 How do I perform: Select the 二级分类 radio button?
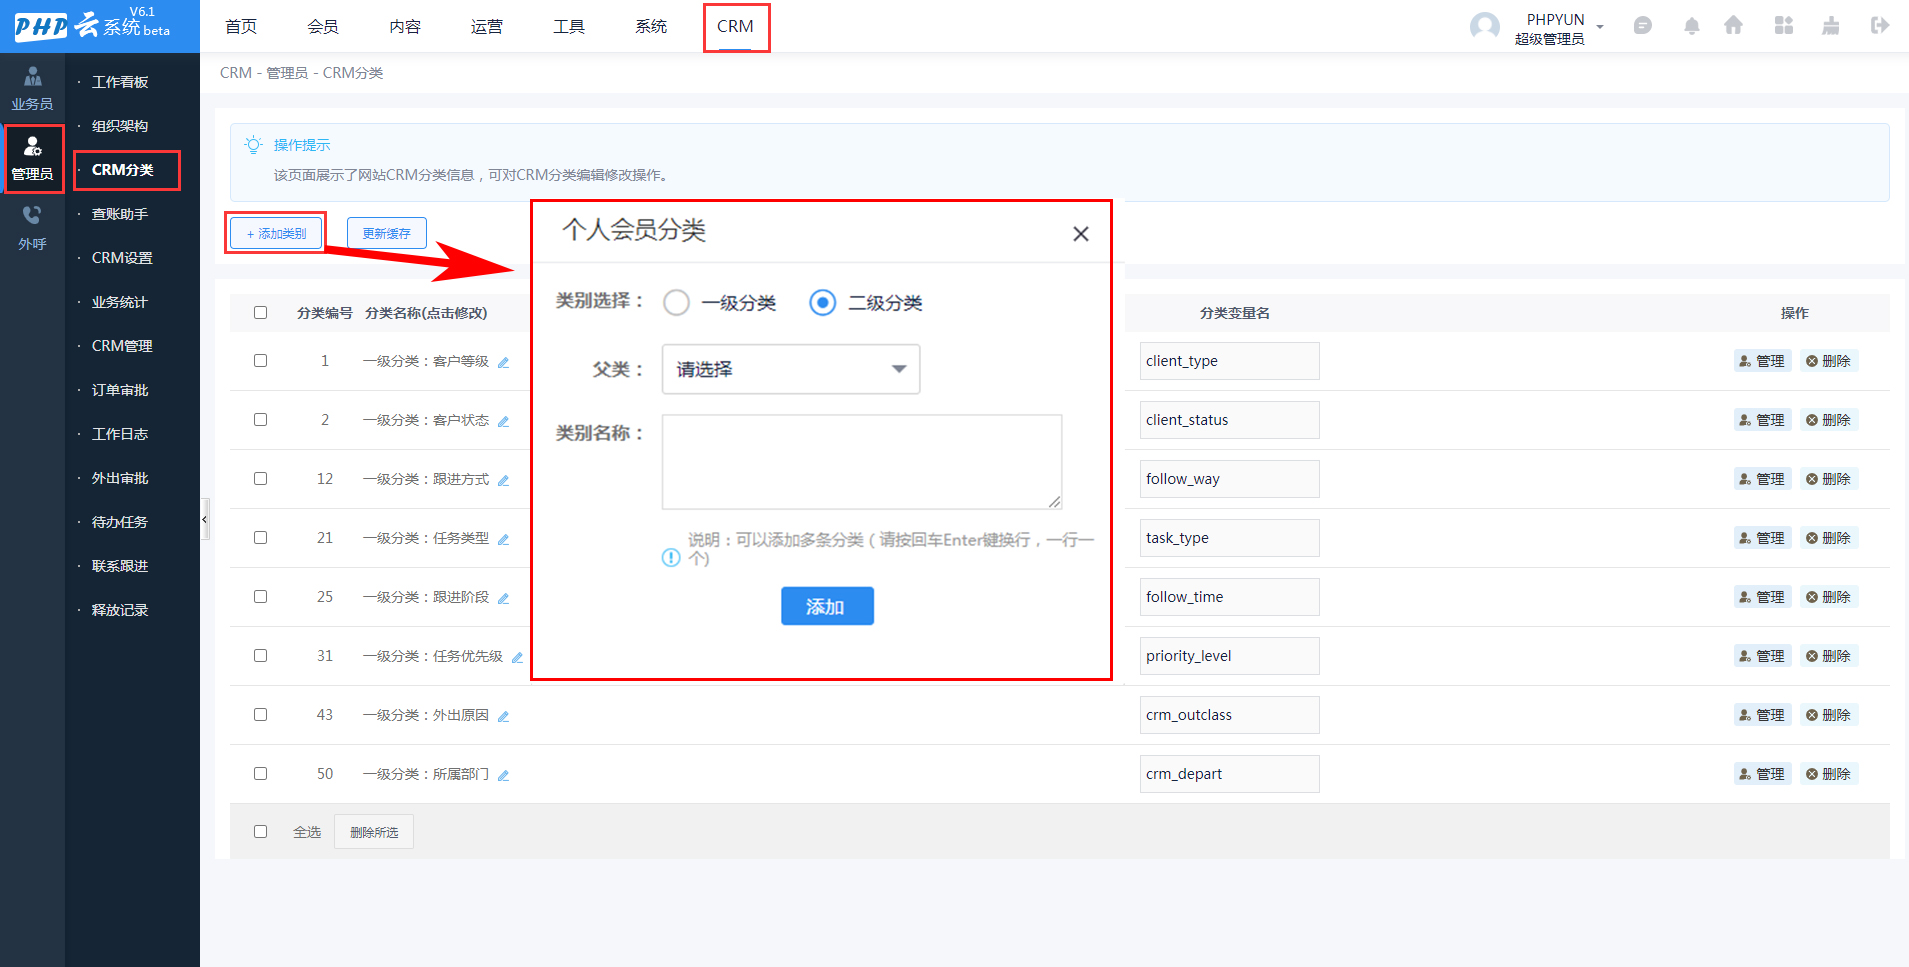tap(823, 303)
